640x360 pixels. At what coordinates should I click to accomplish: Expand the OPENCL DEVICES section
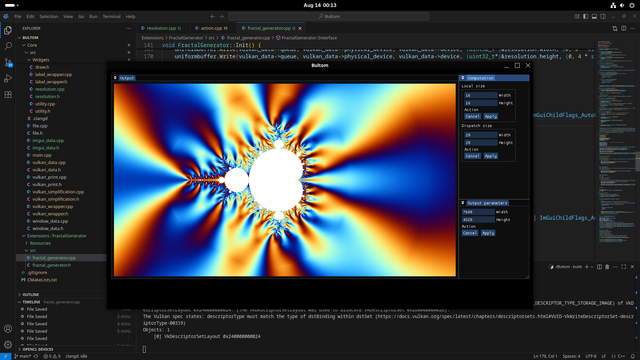38,349
